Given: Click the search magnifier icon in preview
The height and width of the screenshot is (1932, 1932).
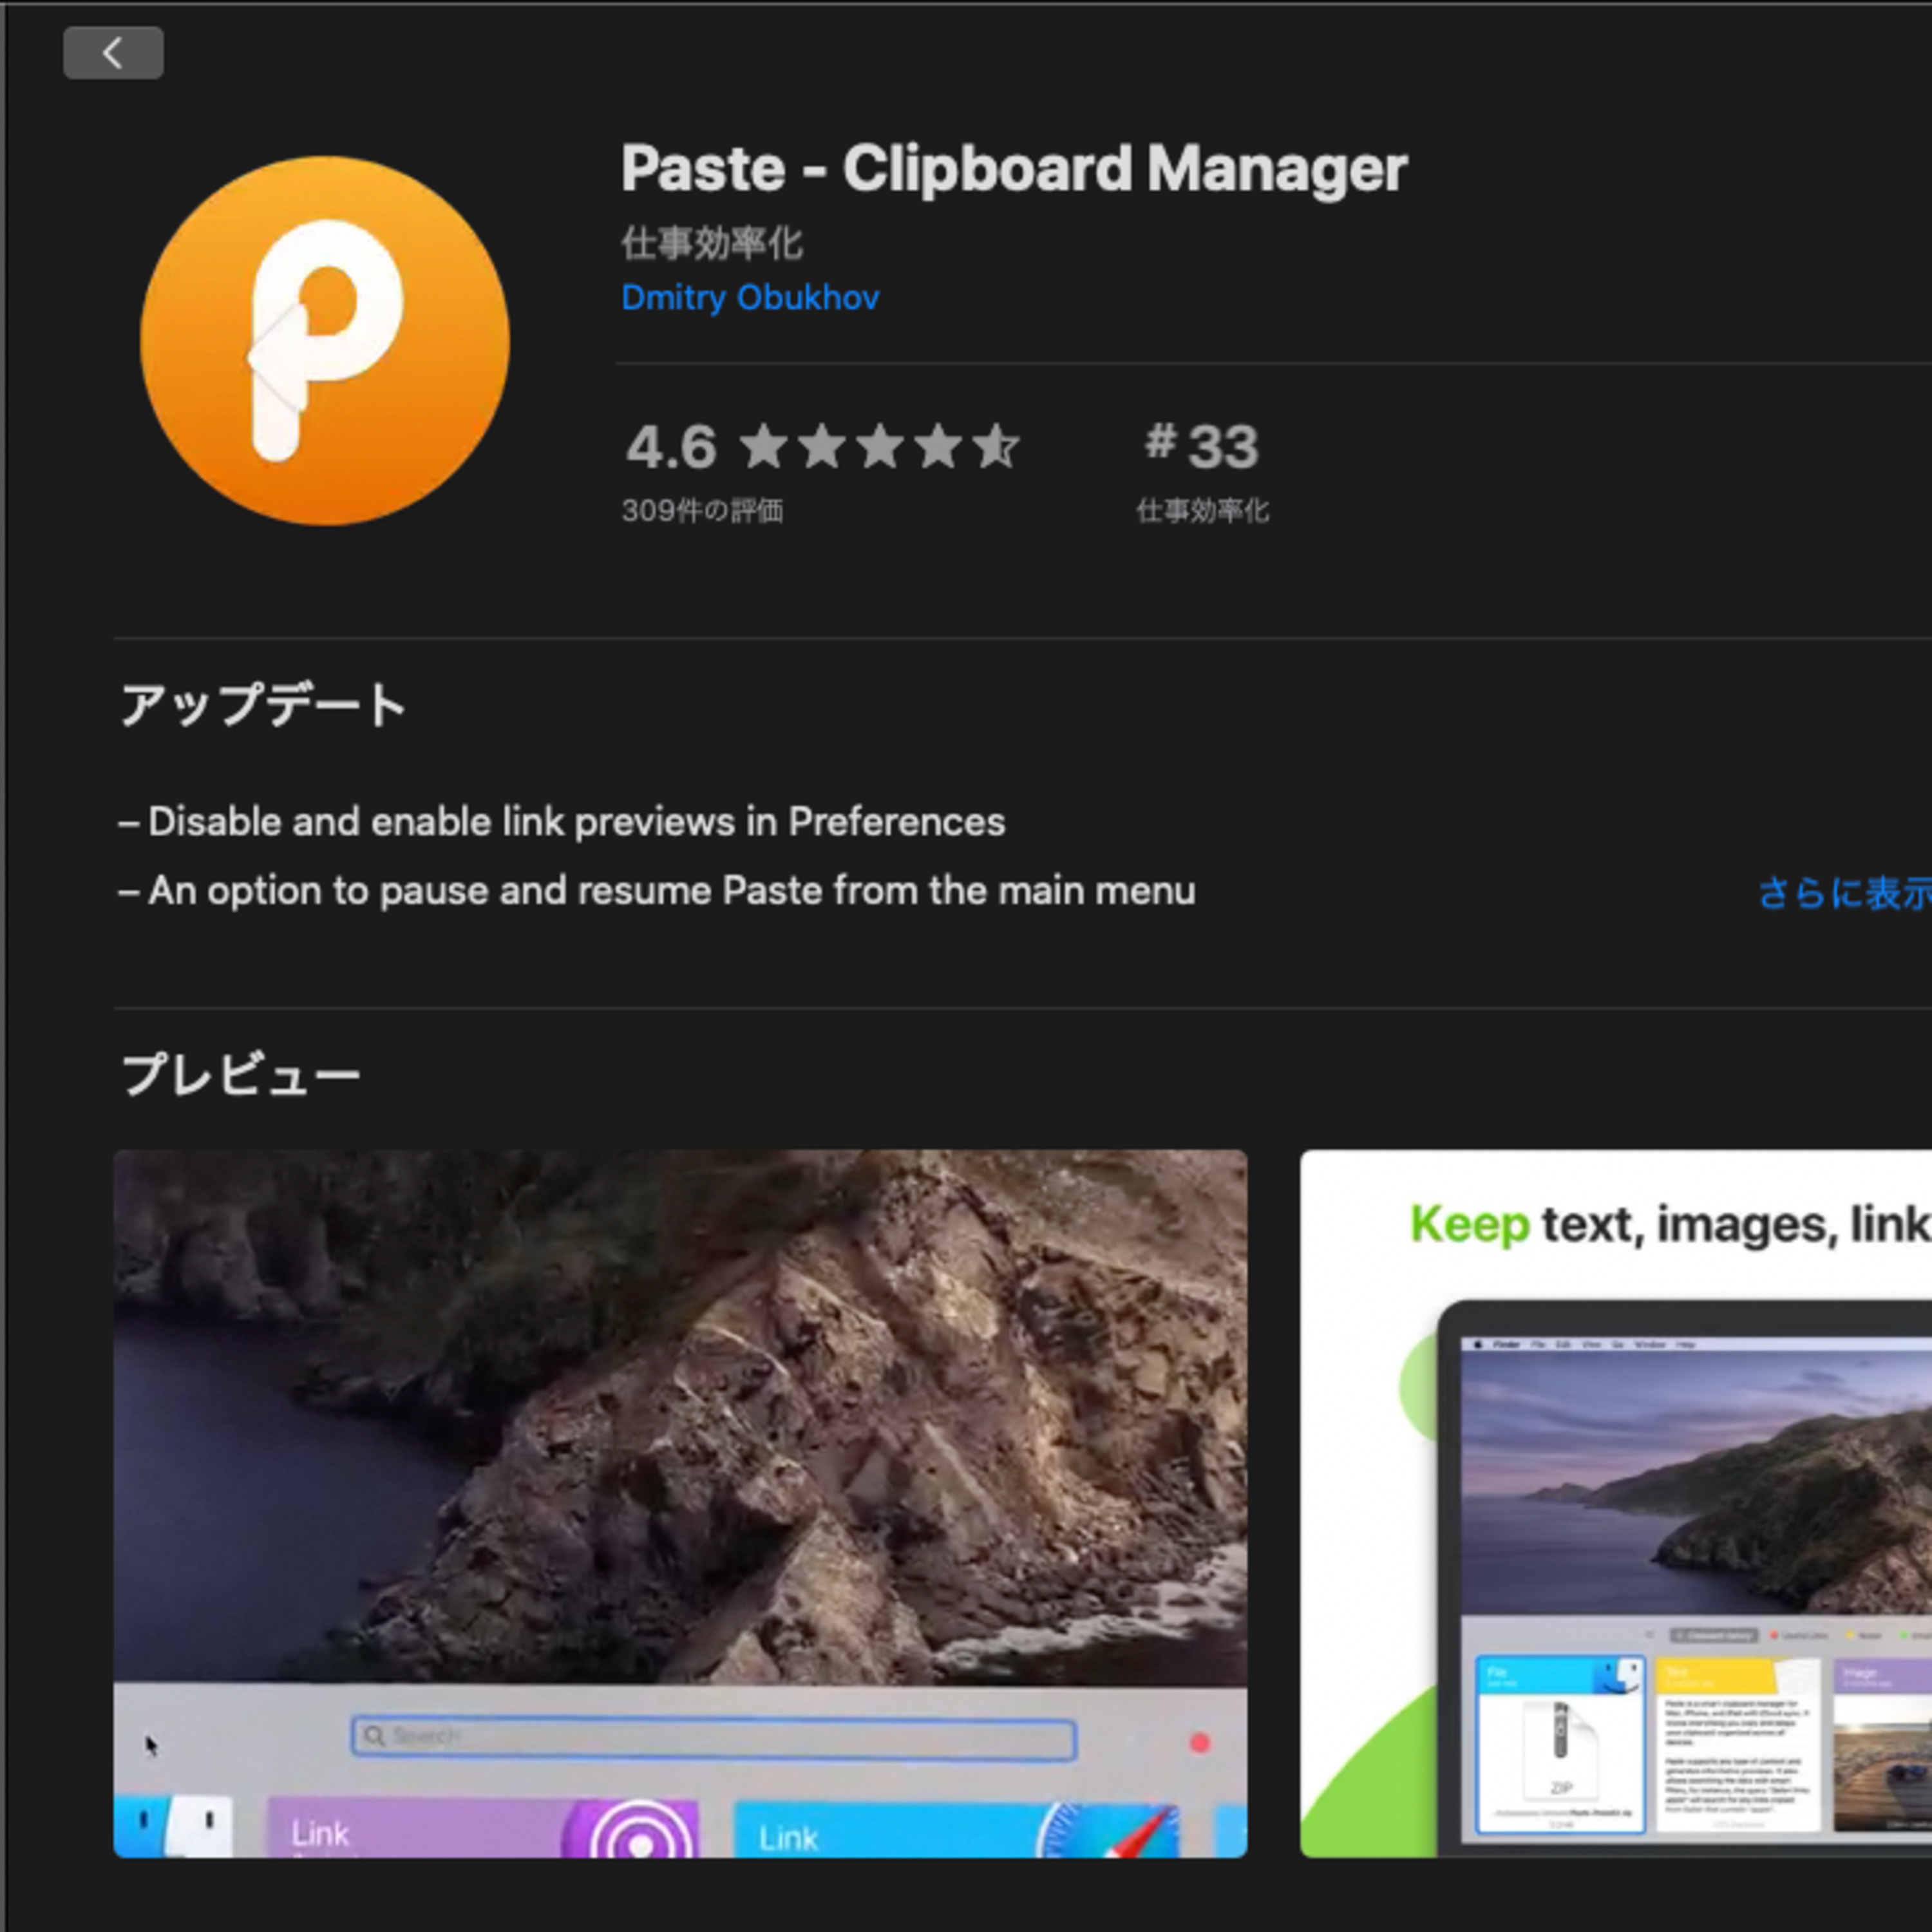Looking at the screenshot, I should pyautogui.click(x=374, y=1736).
